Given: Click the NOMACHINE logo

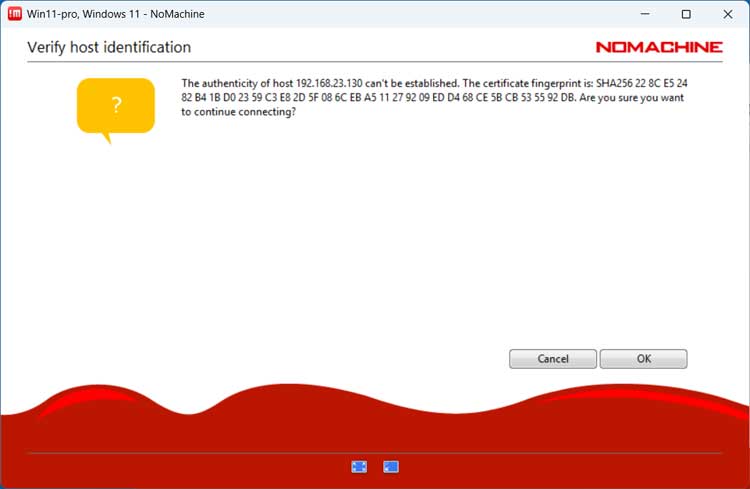Looking at the screenshot, I should click(x=659, y=47).
